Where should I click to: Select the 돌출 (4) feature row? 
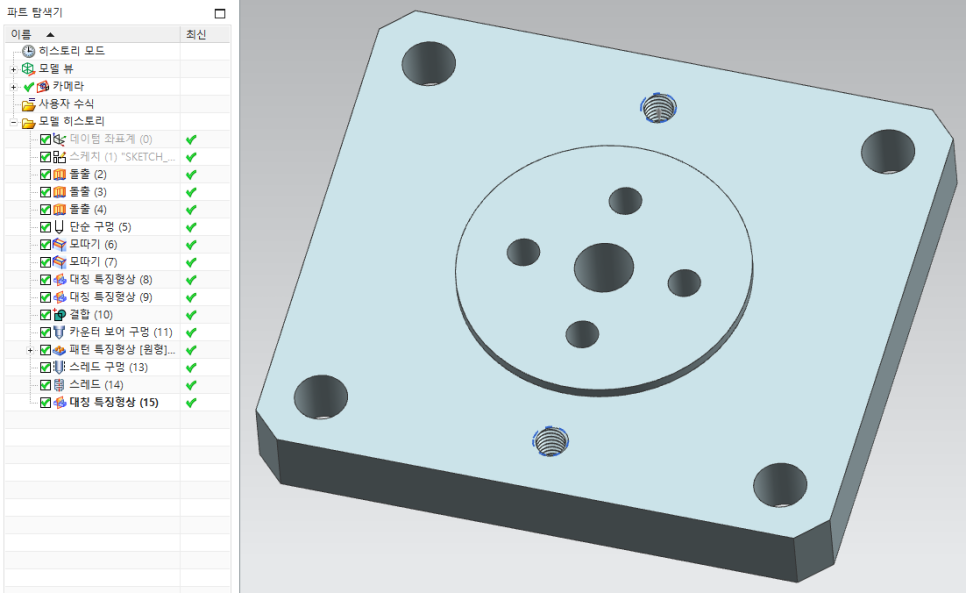point(117,209)
